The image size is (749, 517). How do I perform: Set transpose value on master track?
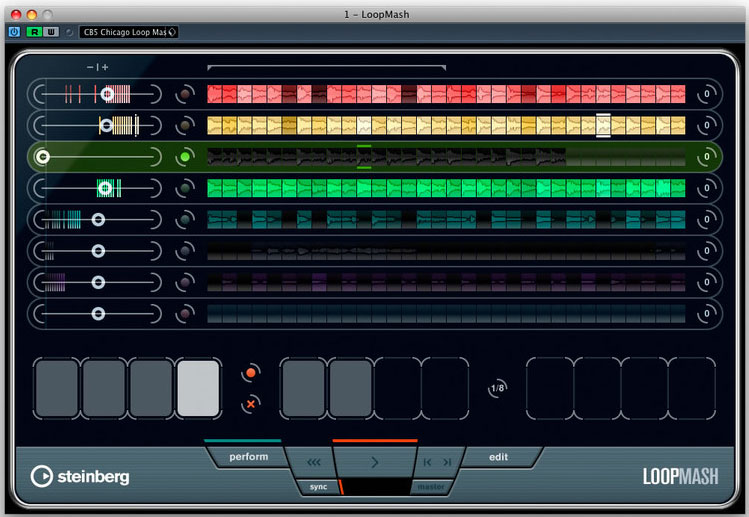coord(706,157)
